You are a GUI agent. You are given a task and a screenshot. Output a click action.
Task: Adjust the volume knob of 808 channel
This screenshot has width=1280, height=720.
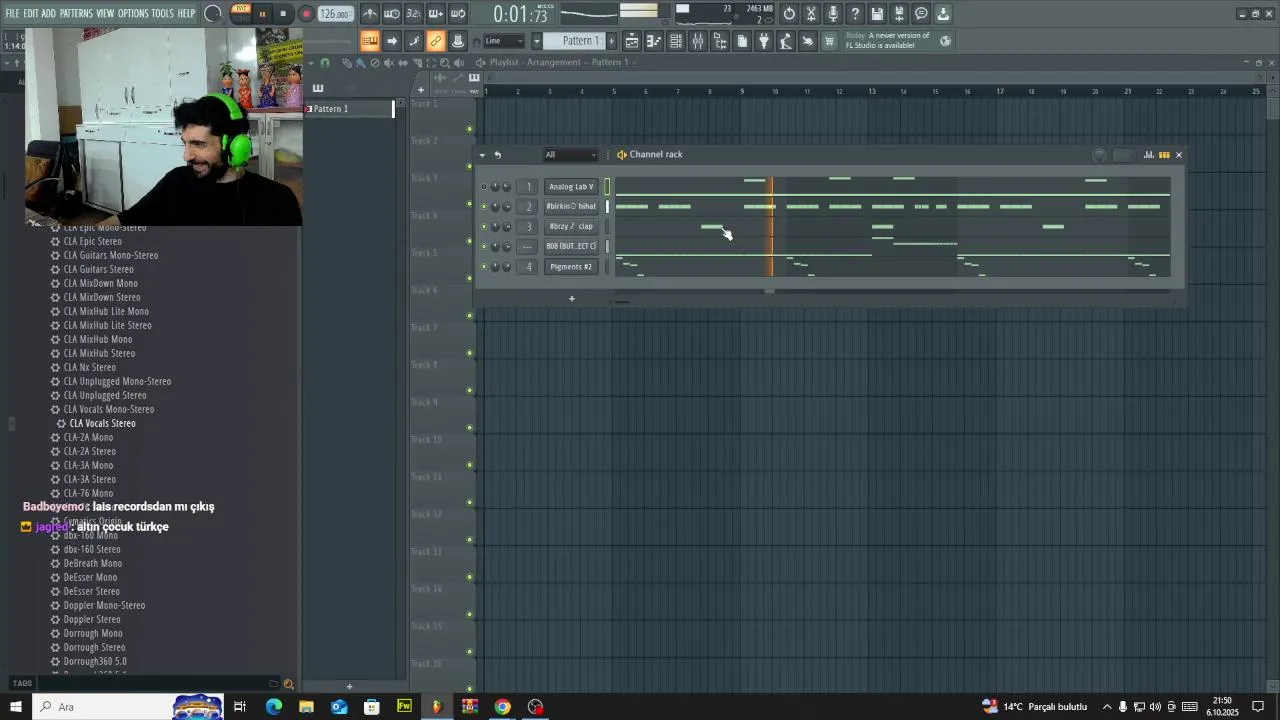[506, 247]
